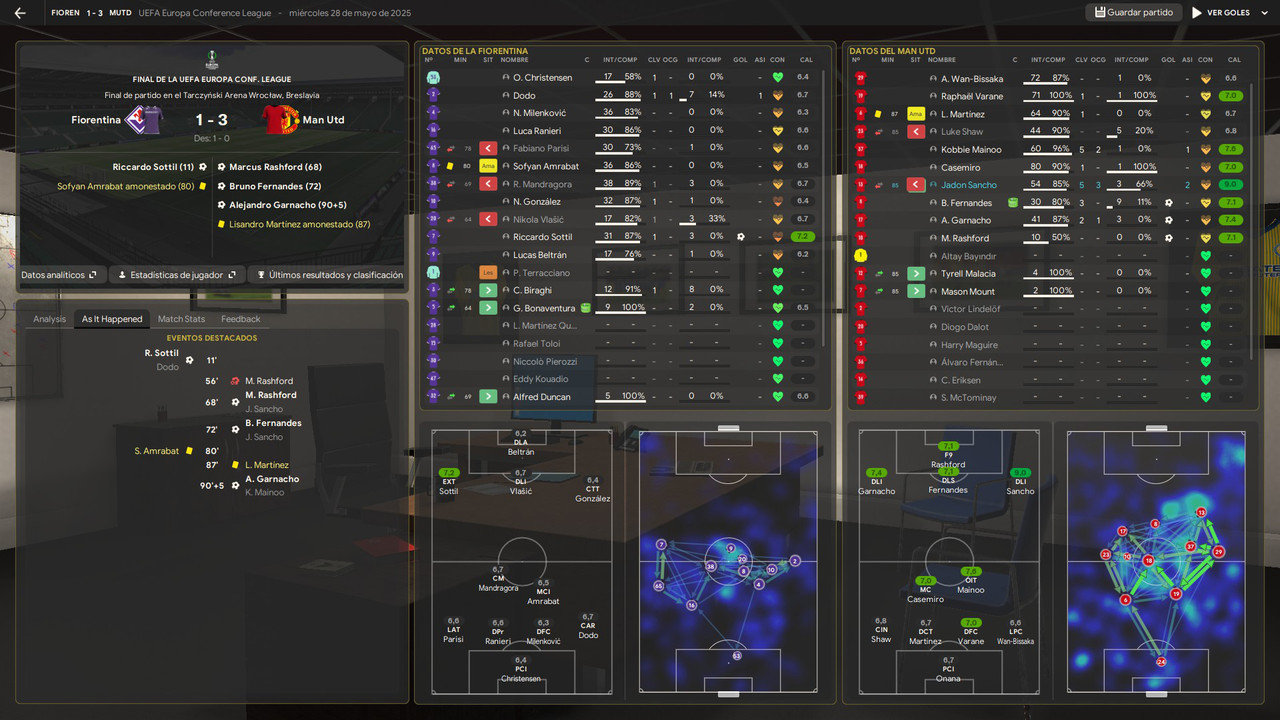The image size is (1280, 720).
Task: Select the As It Happened tab
Action: tap(111, 319)
